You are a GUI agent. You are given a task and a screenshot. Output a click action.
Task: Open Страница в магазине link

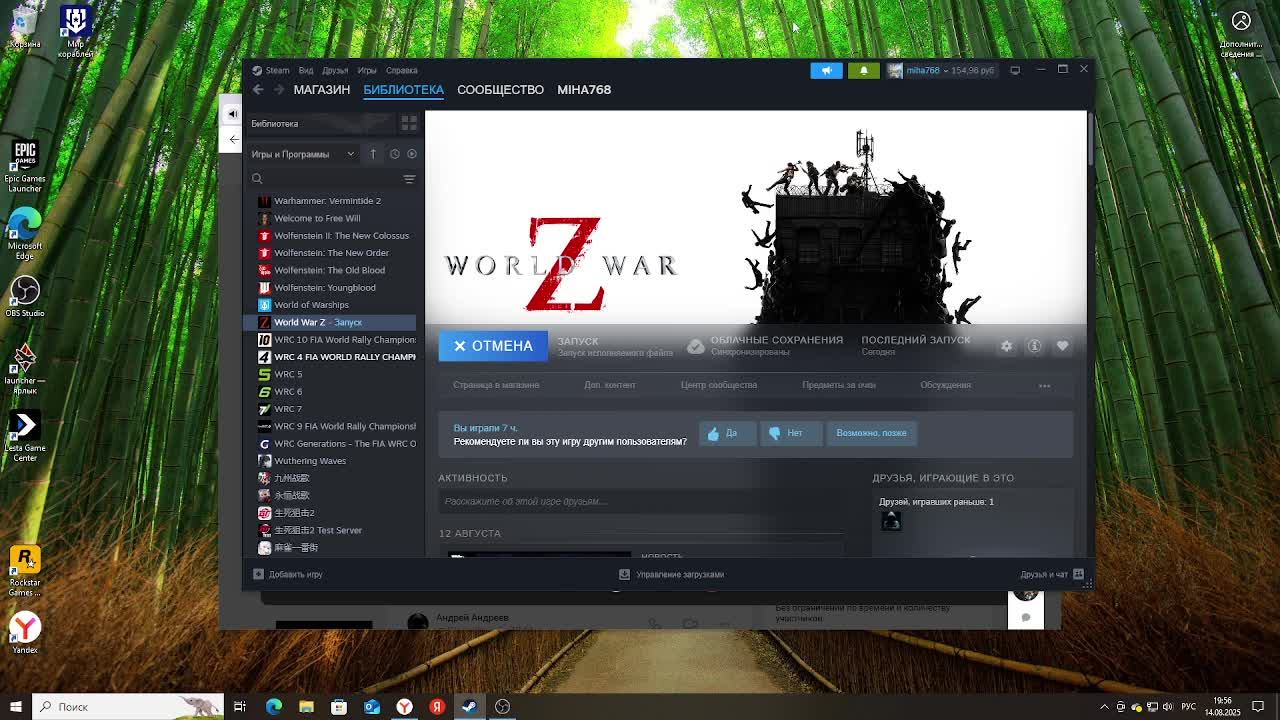(x=496, y=385)
